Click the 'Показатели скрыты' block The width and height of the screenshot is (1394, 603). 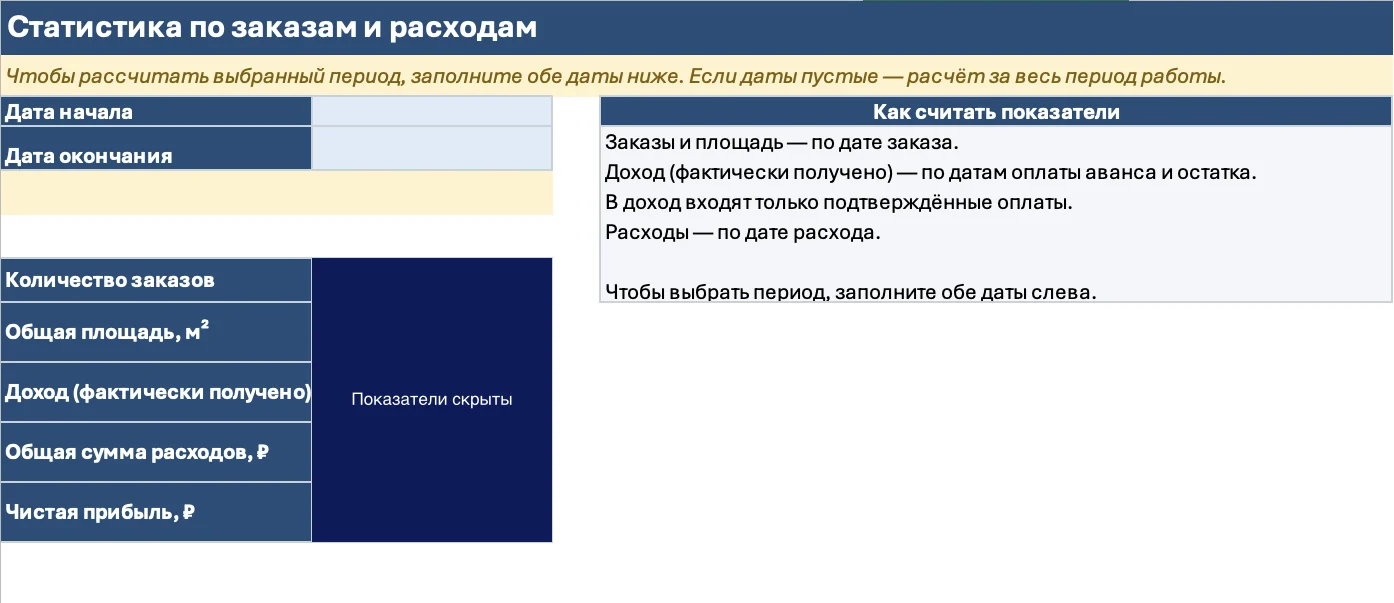[432, 400]
